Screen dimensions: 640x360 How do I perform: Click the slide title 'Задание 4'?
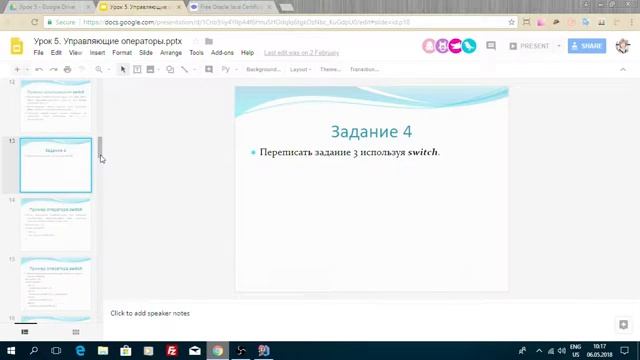(371, 132)
